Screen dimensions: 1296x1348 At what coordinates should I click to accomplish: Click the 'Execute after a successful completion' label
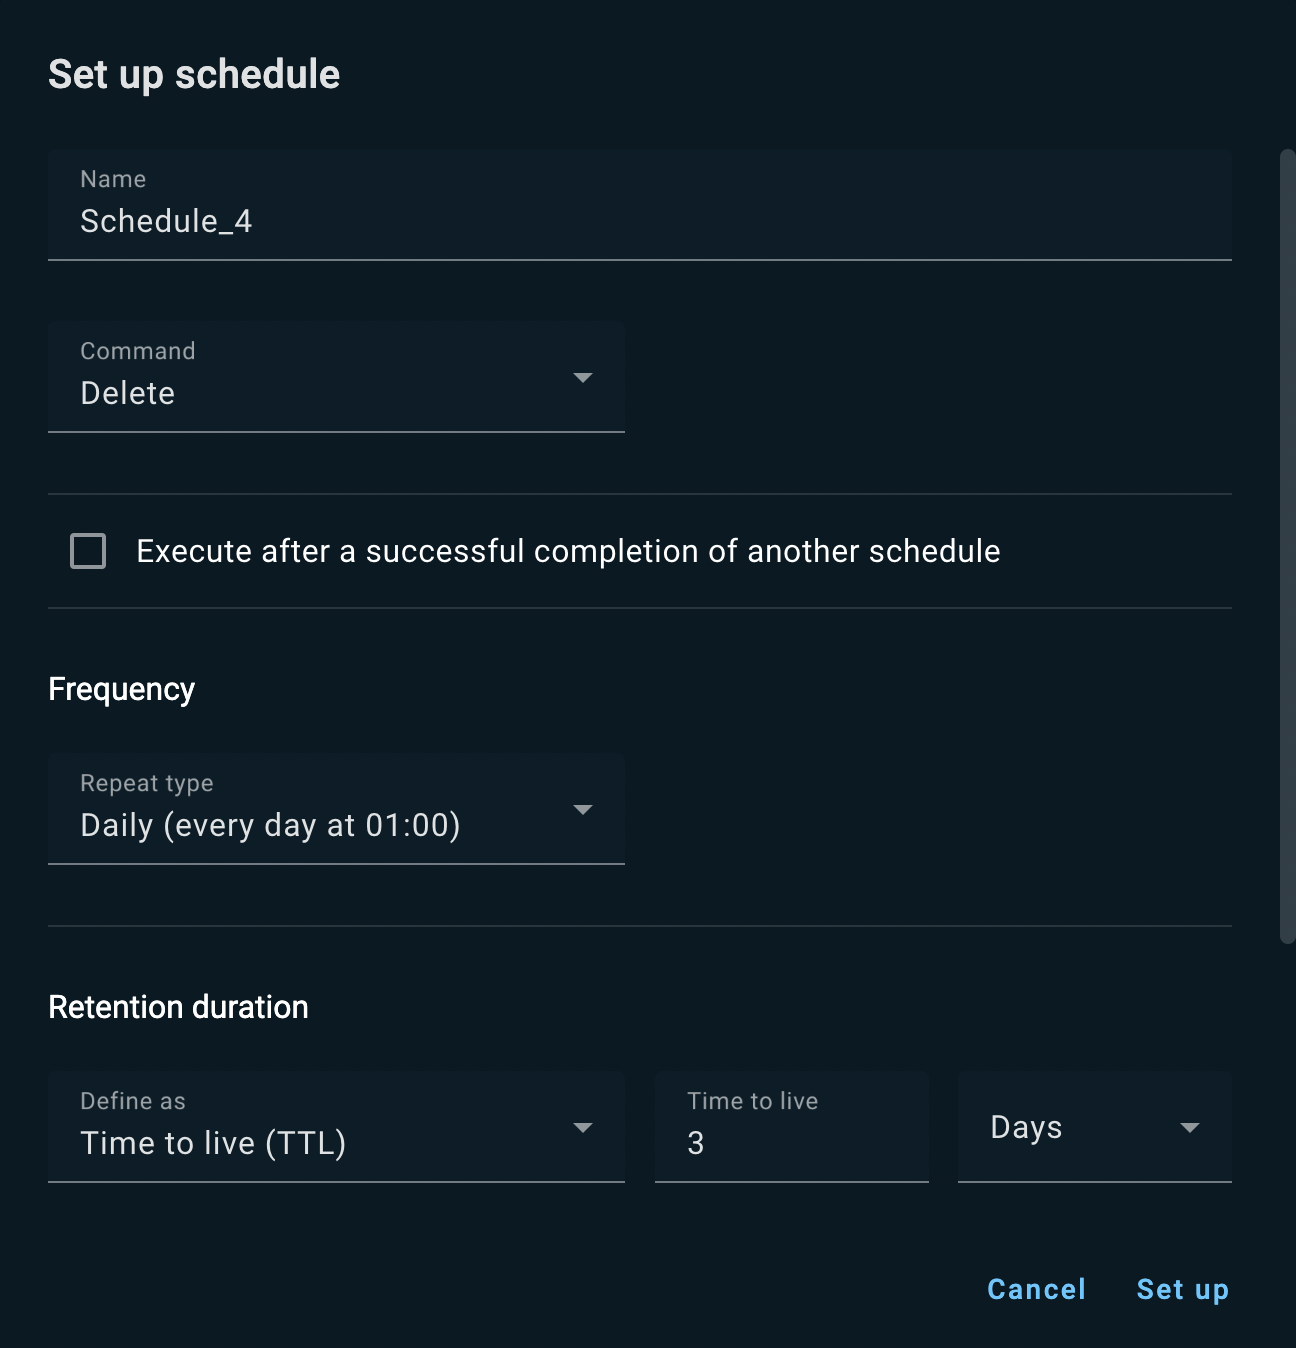[x=568, y=551]
